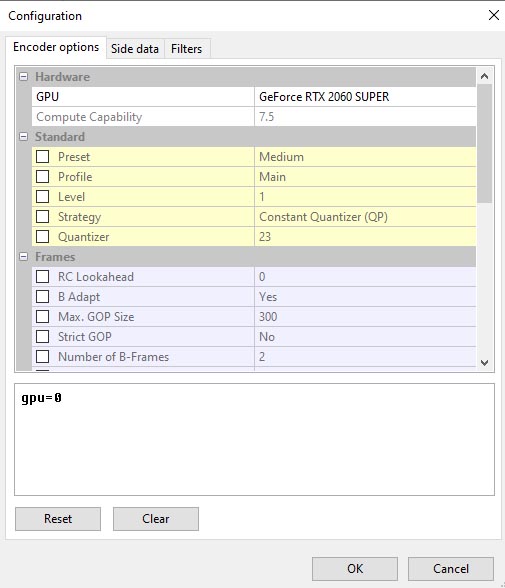This screenshot has height=588, width=505.
Task: Open Strategy value Constant Quantizer (QP)
Action: [x=365, y=217]
